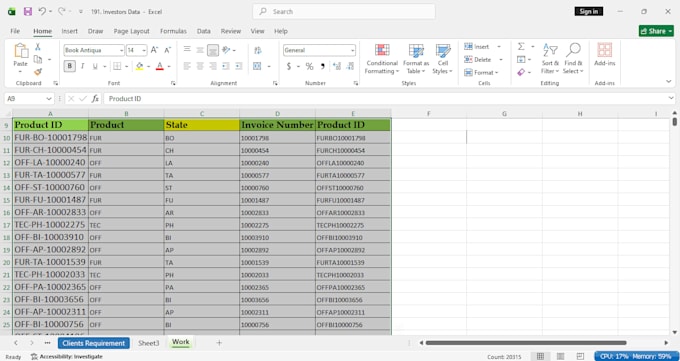Open font color dropdown arrow
Screen dimensions: 680x361
(169, 67)
